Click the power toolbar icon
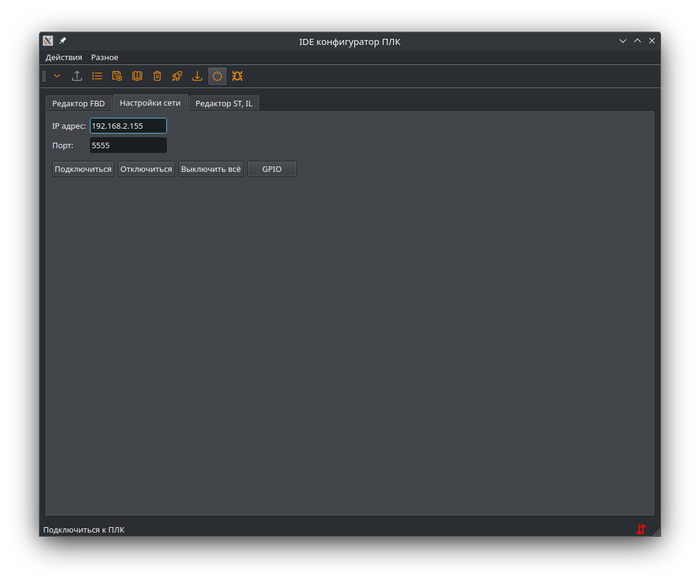 tap(217, 76)
